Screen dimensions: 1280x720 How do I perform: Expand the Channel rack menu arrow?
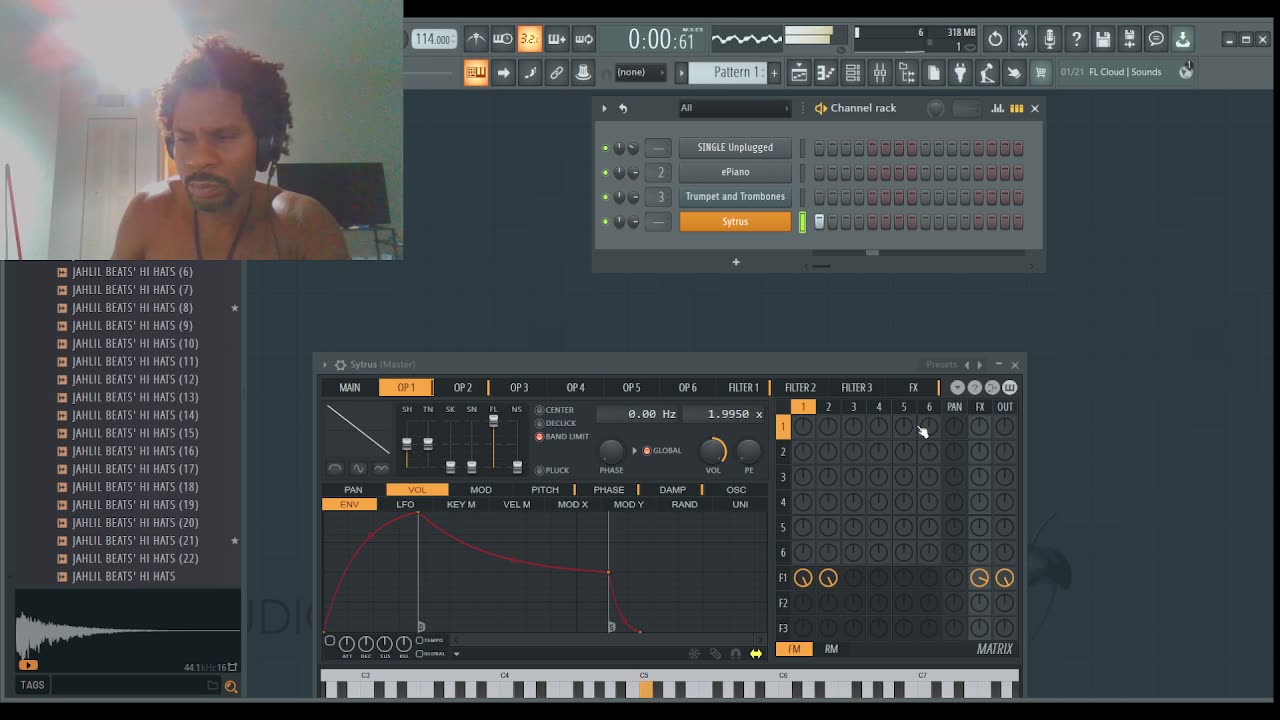click(x=604, y=108)
